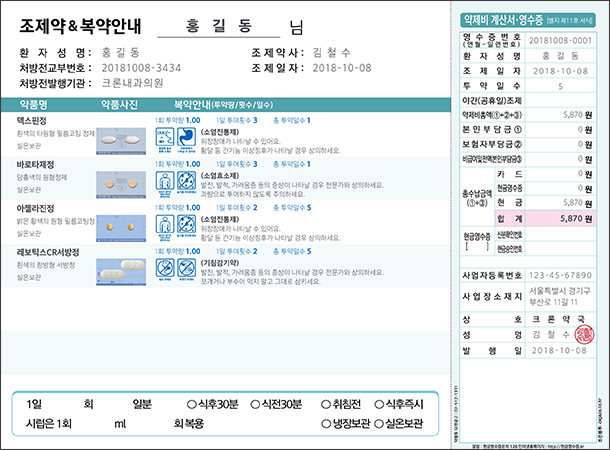Click body icon in 바로타제정 row

click(164, 181)
